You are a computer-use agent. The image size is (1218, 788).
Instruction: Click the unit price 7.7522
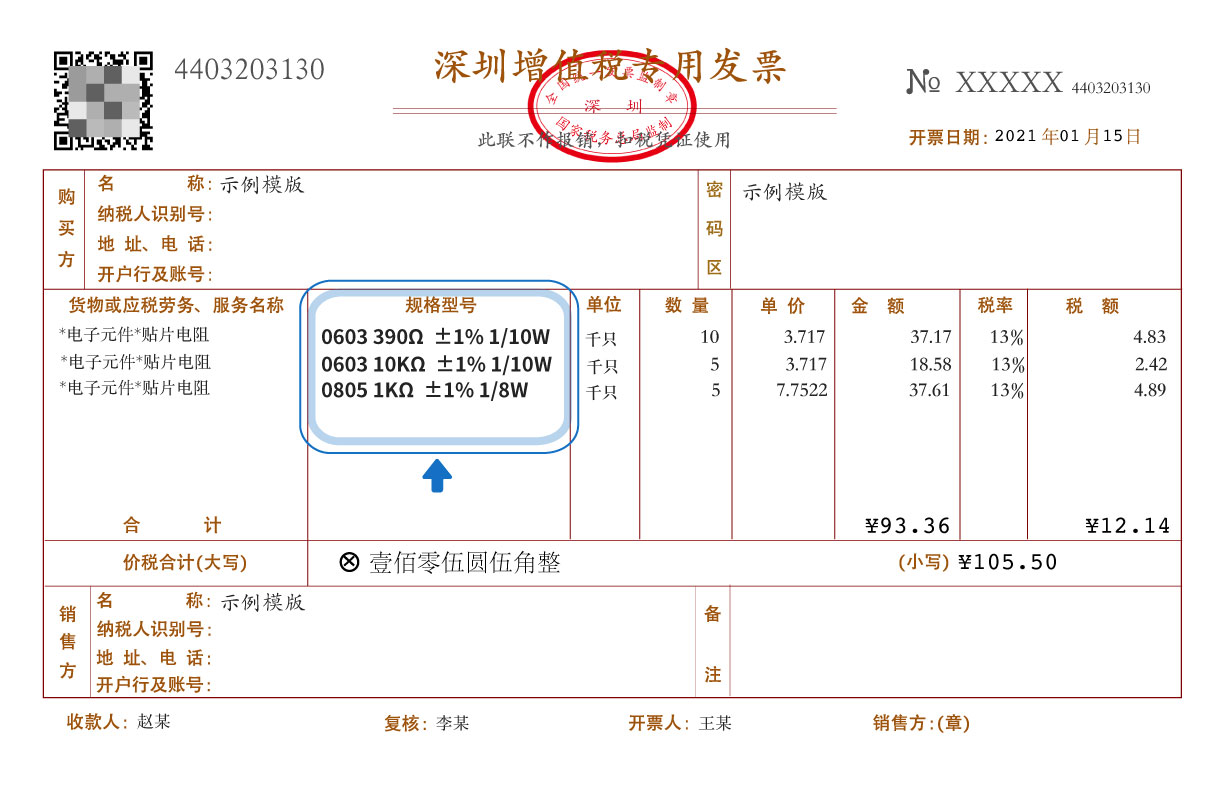801,390
